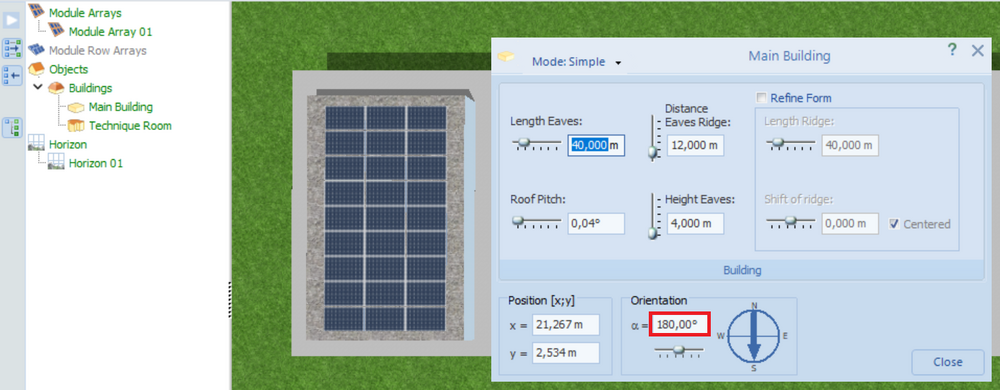Select Horizon tree node
Viewport: 1000px width, 390px height.
pyautogui.click(x=68, y=144)
